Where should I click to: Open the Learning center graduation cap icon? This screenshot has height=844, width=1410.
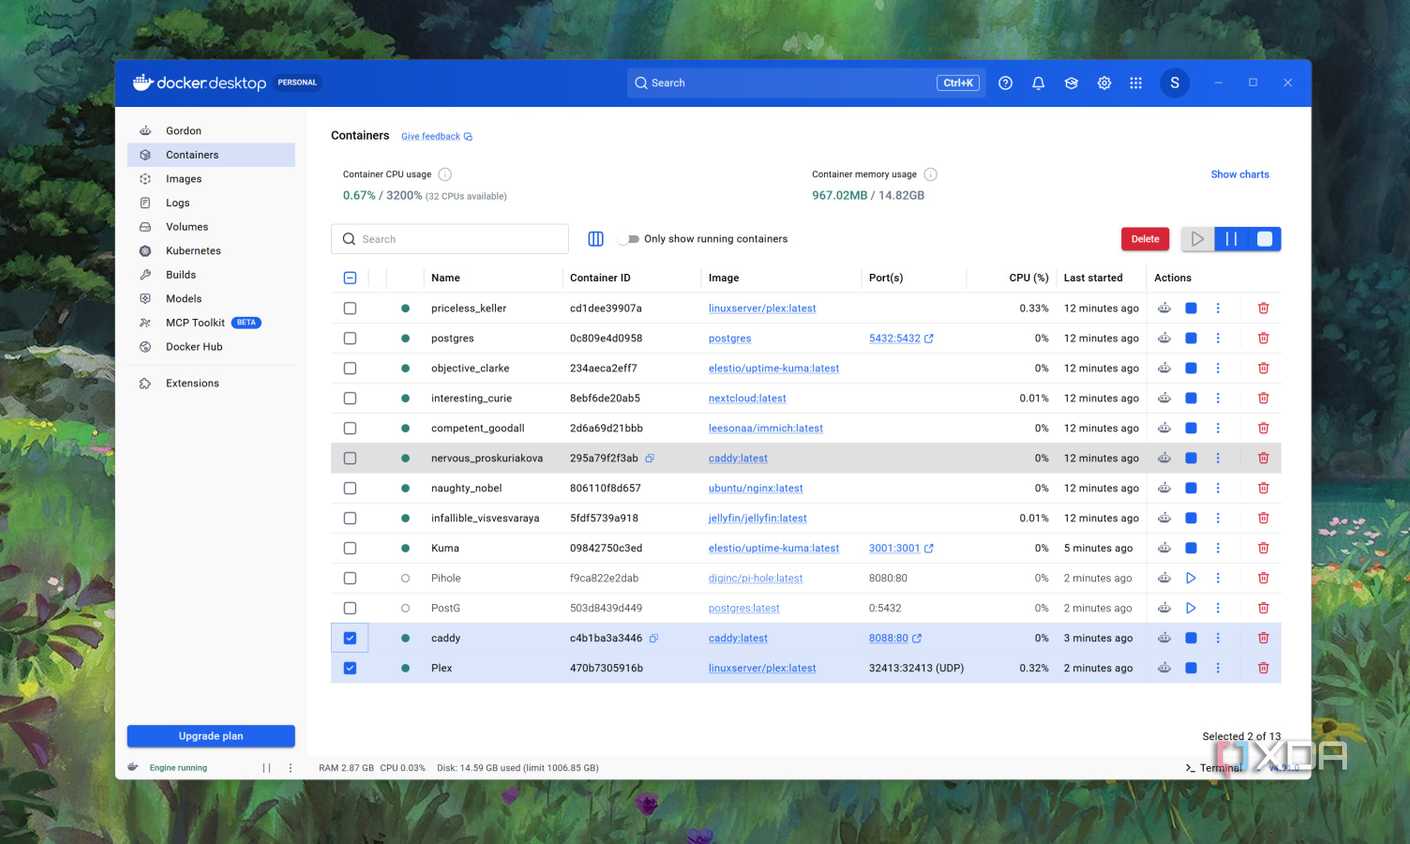click(1071, 83)
